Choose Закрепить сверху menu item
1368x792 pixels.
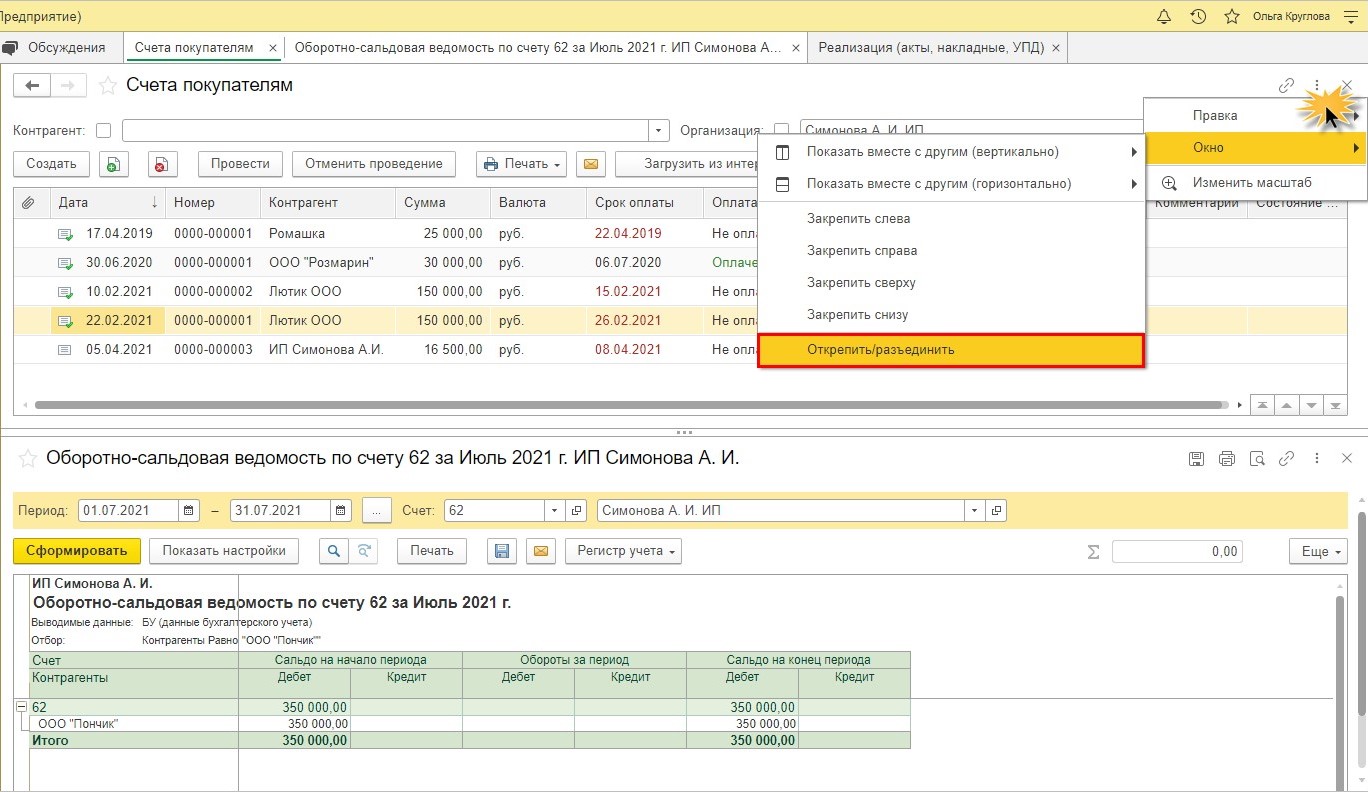[951, 283]
